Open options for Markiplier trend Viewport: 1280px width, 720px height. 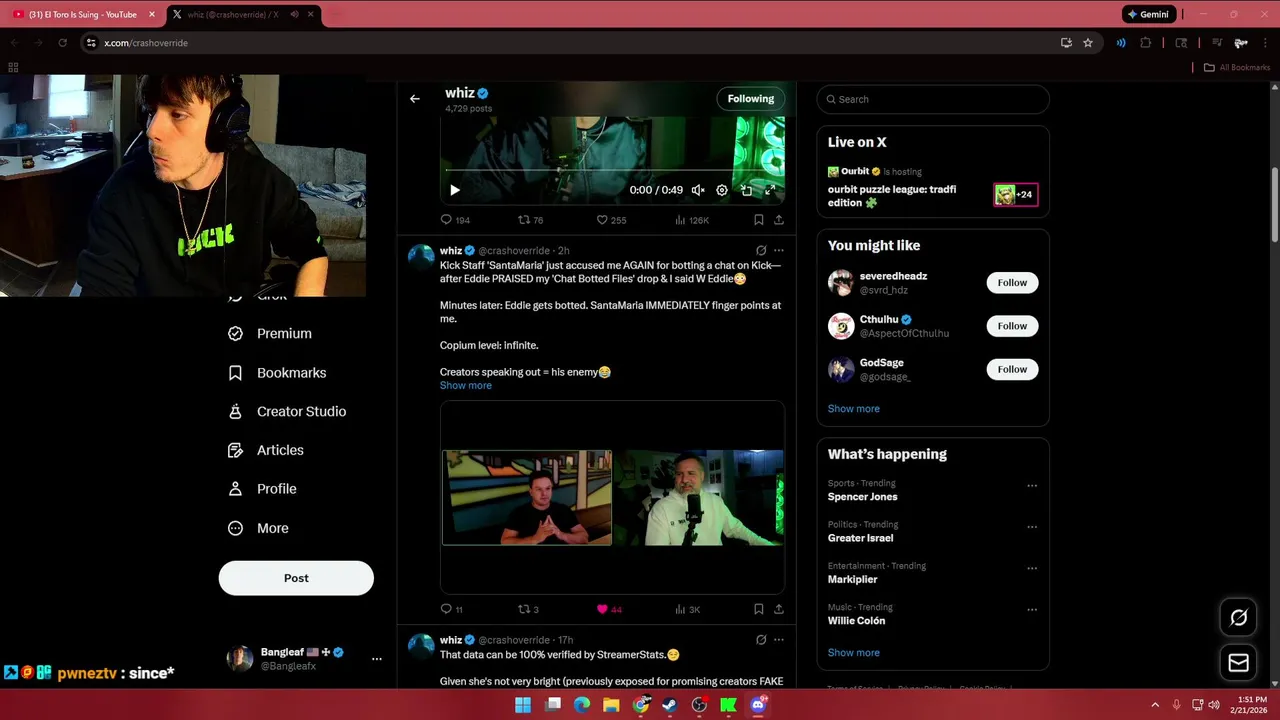[x=1032, y=568]
